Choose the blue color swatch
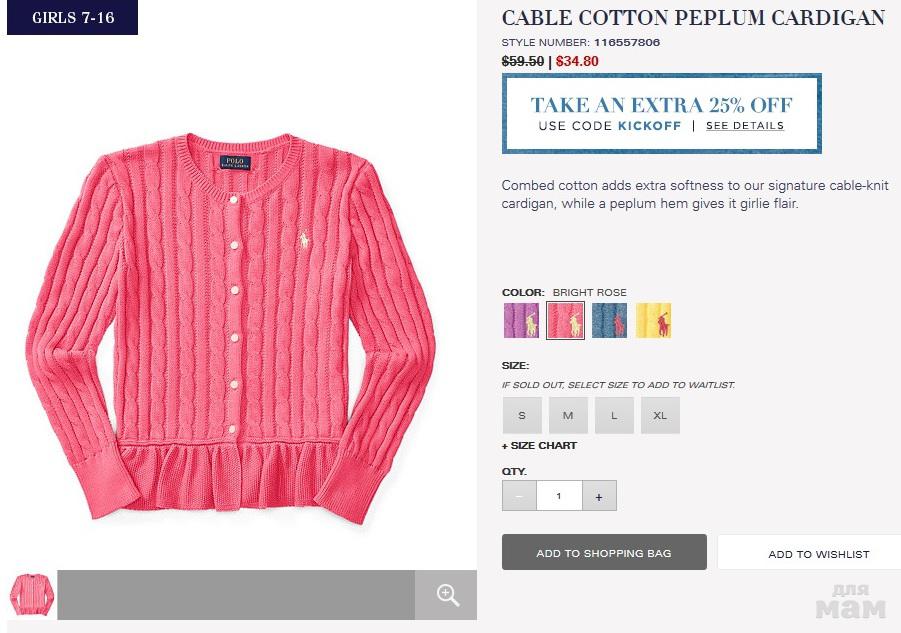This screenshot has width=901, height=633. pos(609,321)
